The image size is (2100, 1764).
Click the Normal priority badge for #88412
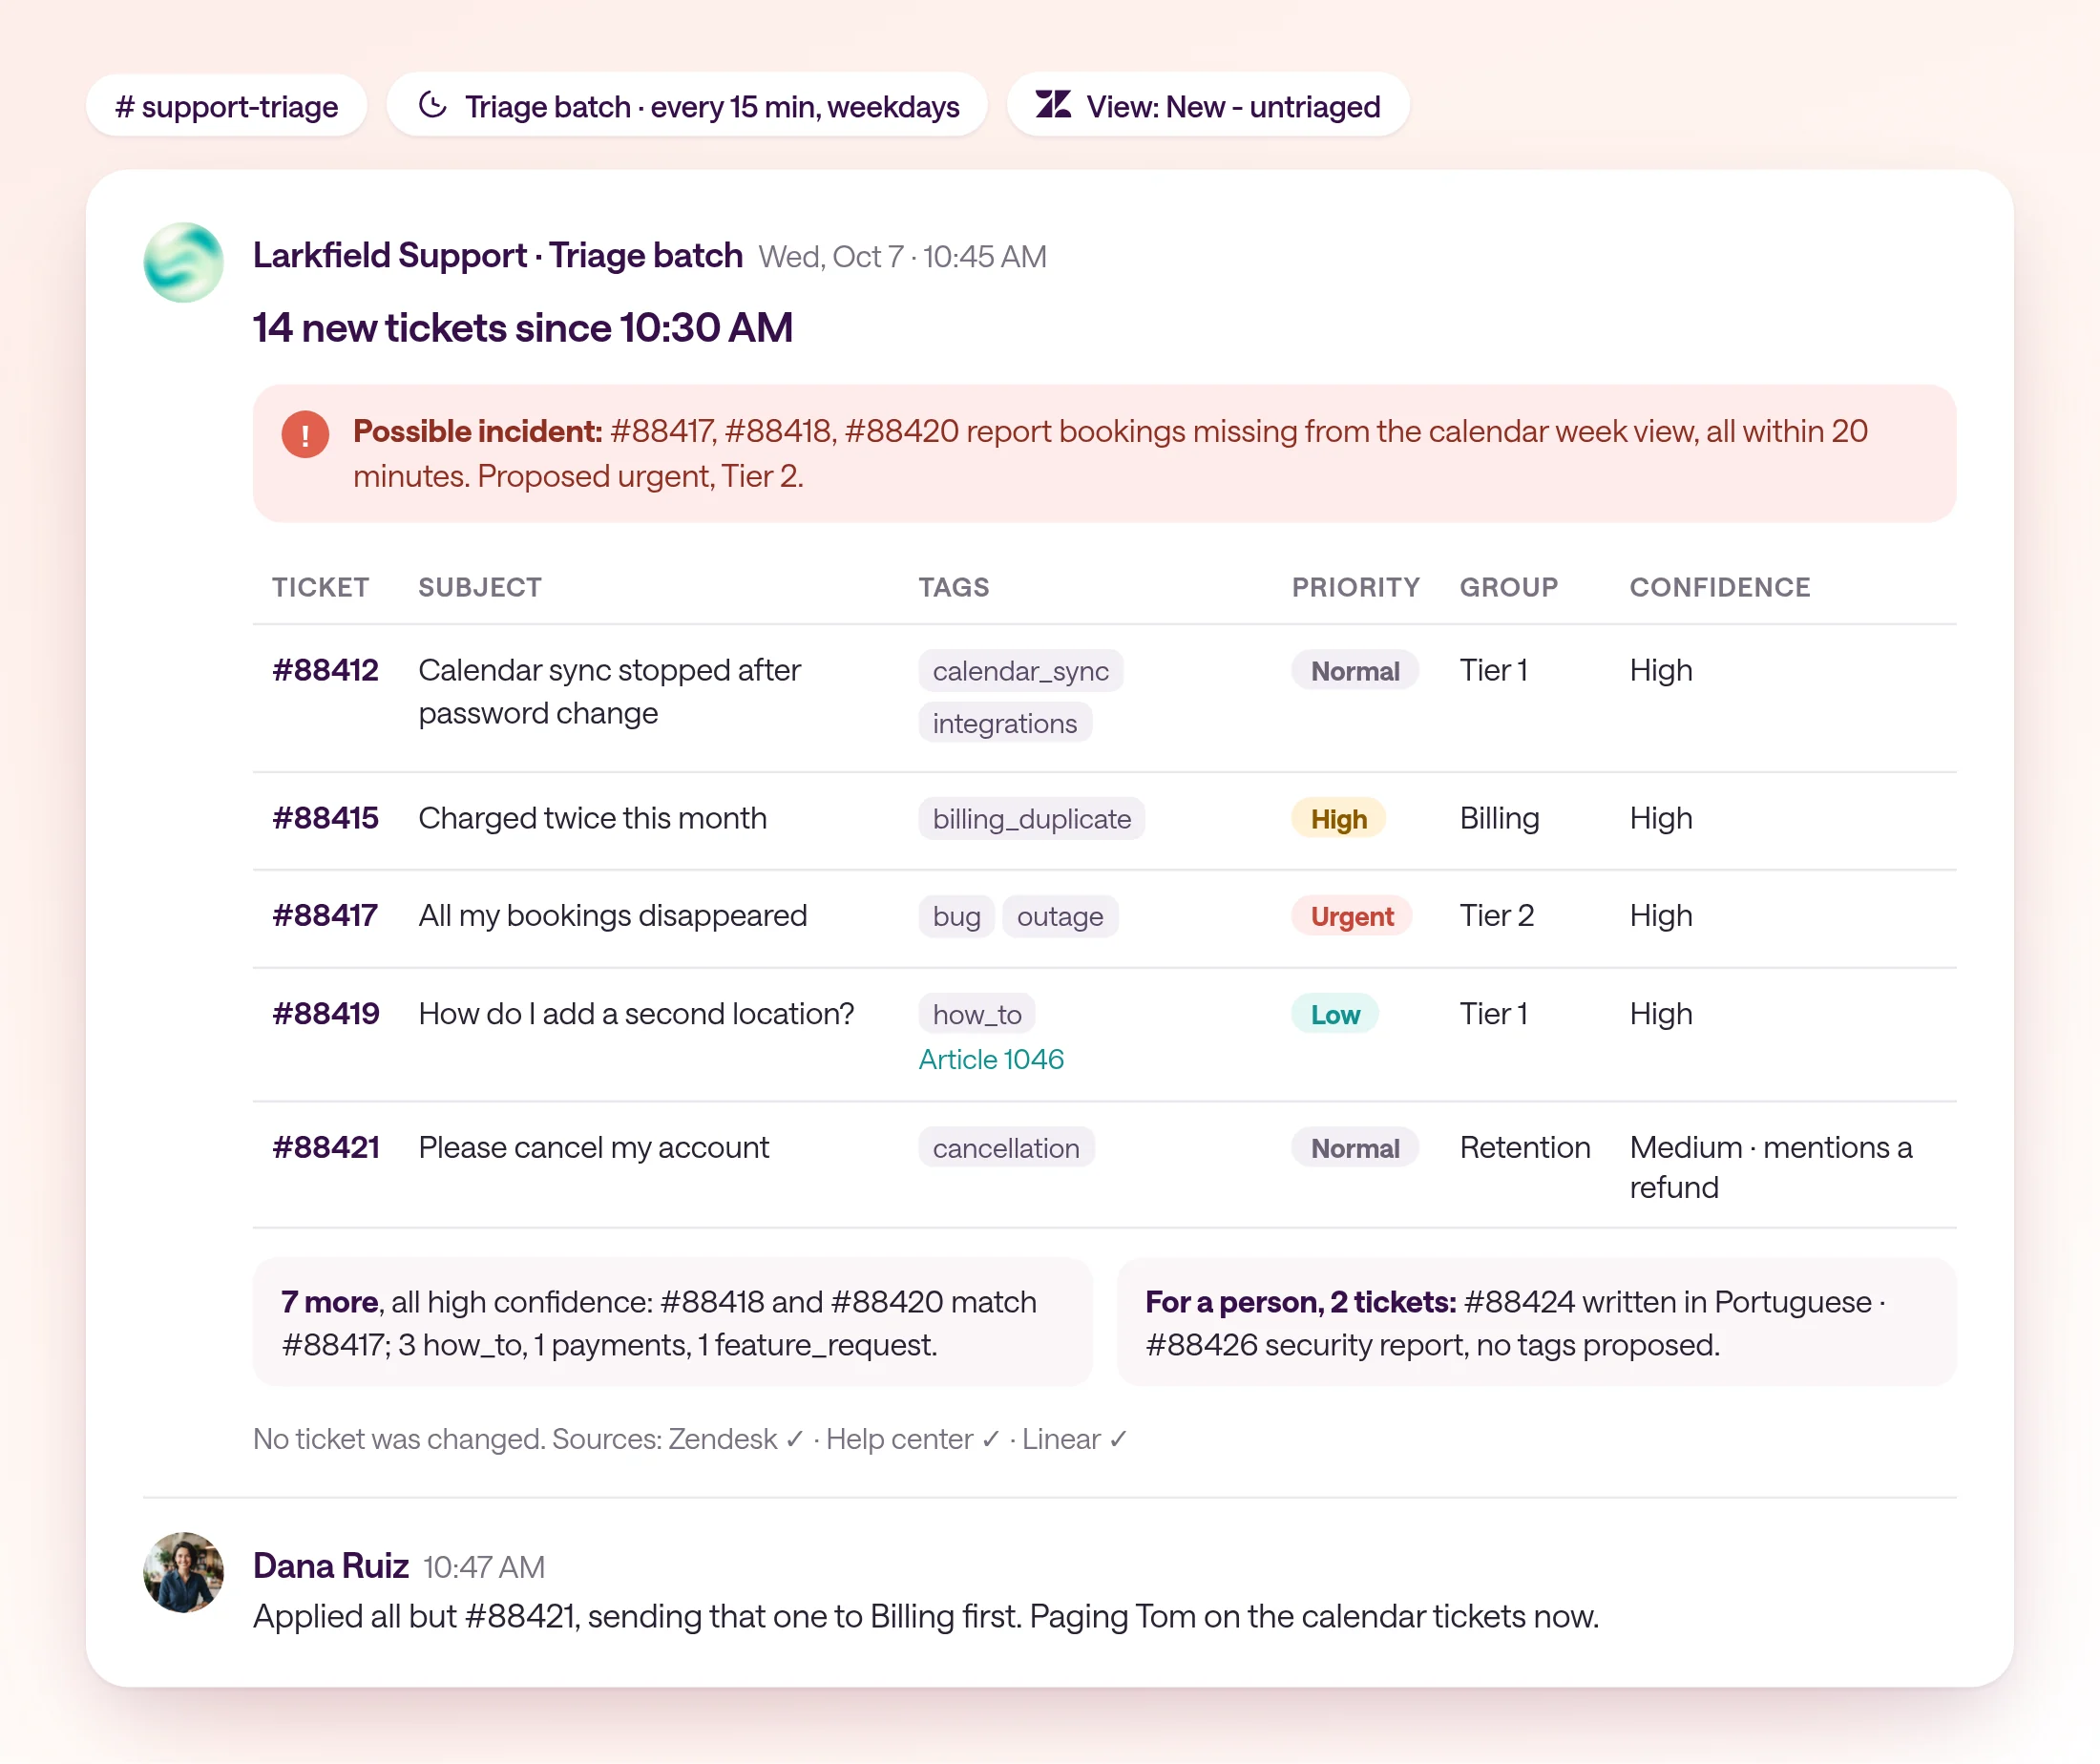[x=1354, y=670]
